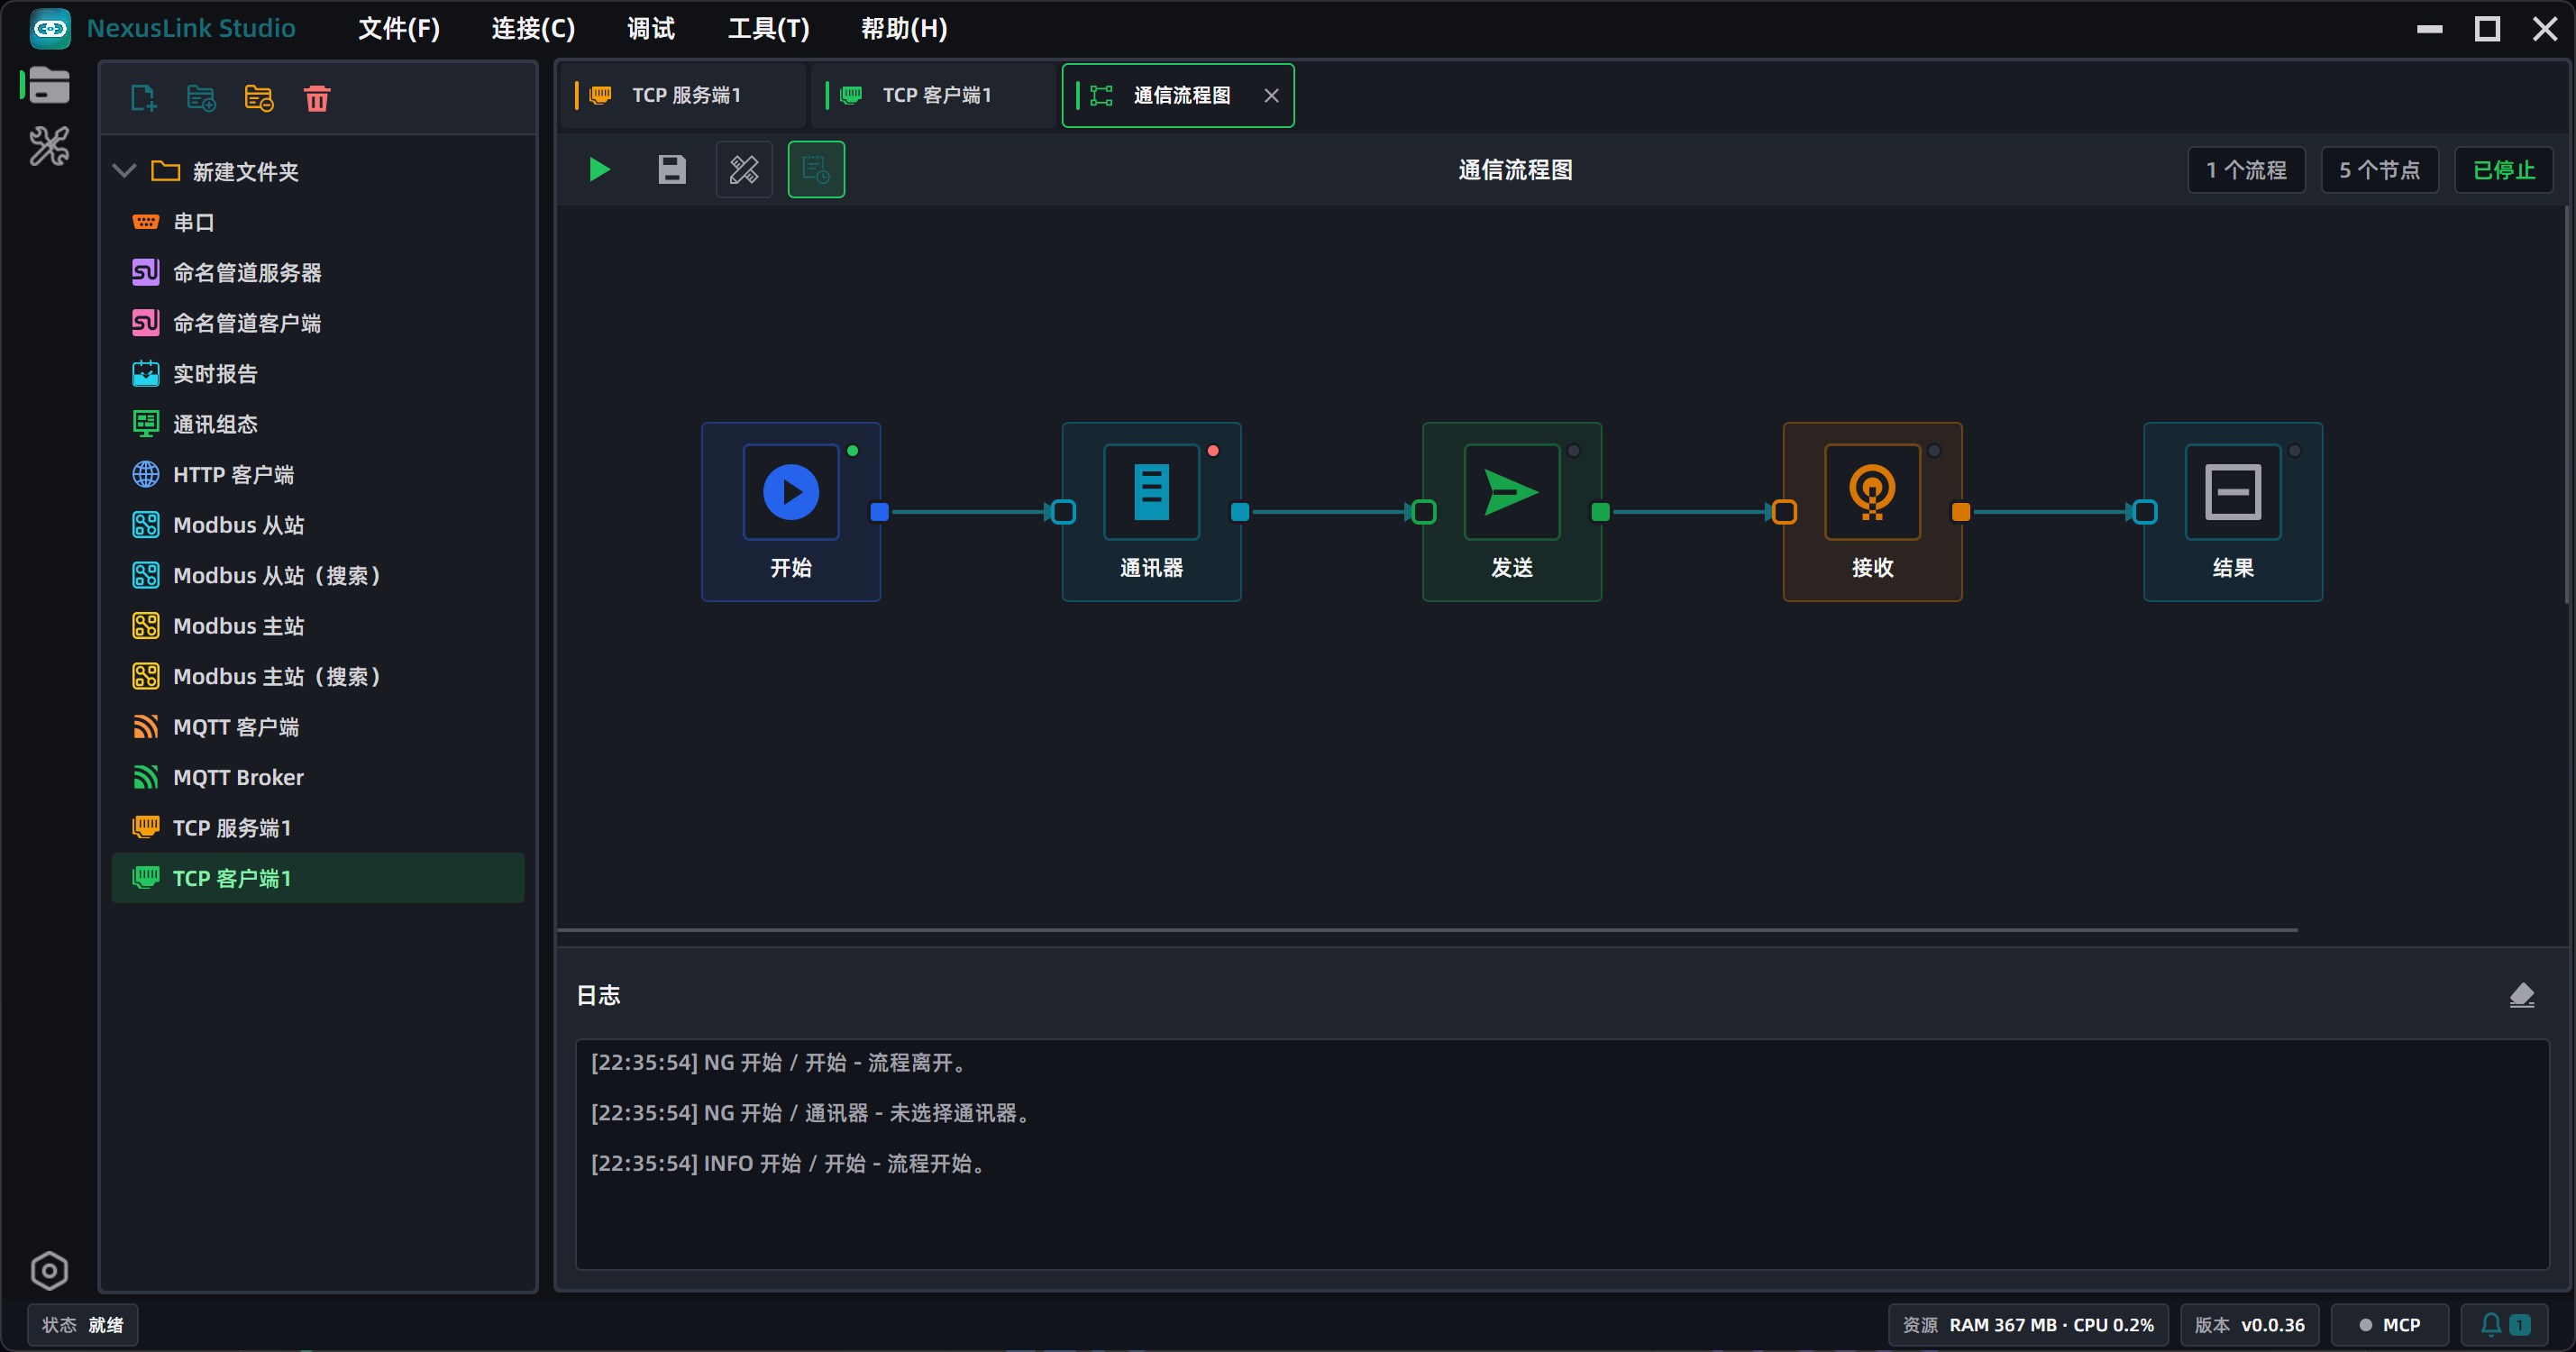The image size is (2576, 1352).
Task: Run the flow with green play button
Action: pos(599,170)
